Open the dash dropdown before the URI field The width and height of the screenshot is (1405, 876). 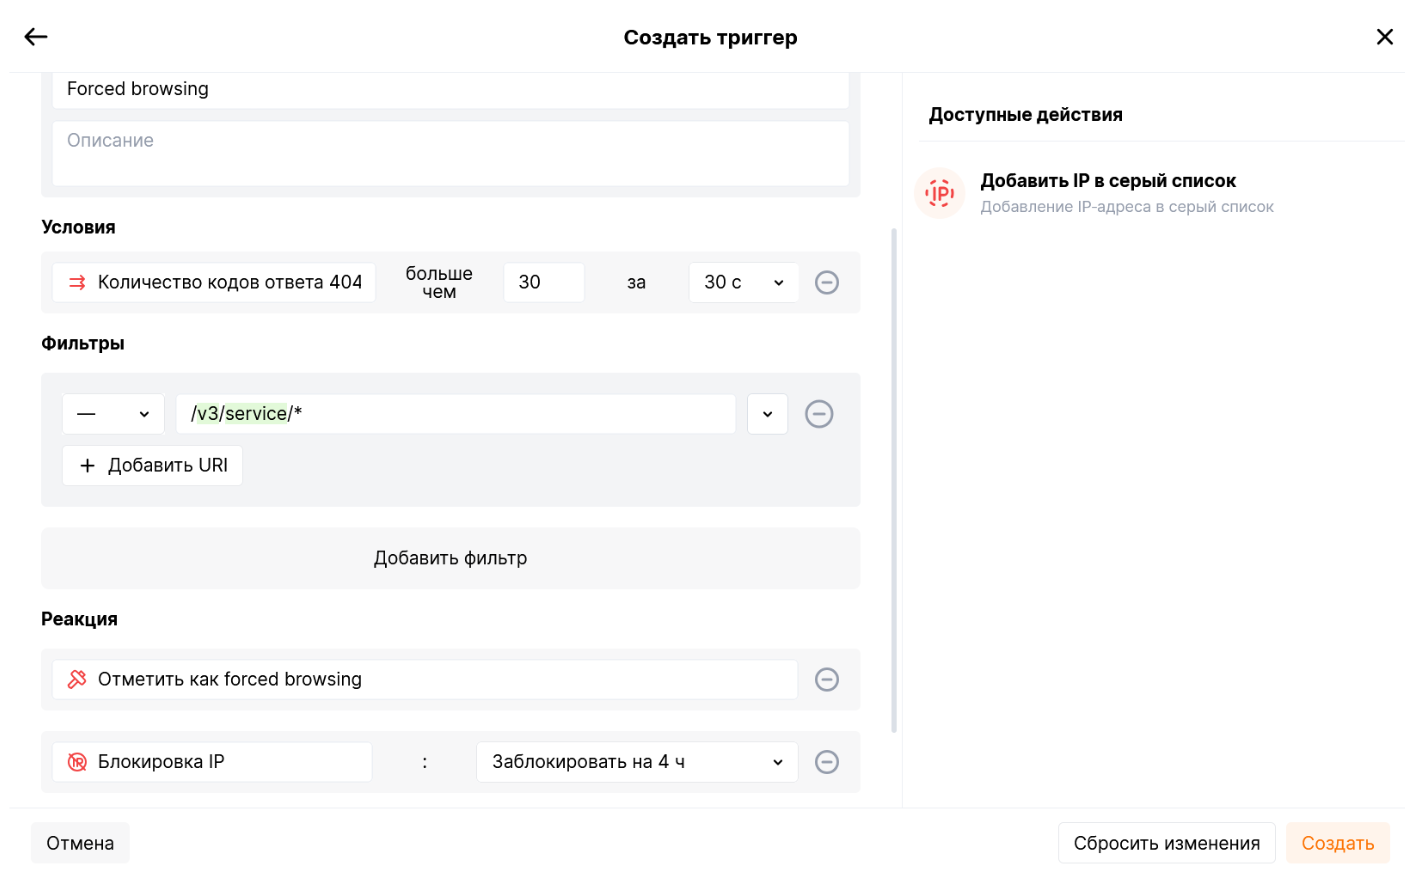[113, 414]
